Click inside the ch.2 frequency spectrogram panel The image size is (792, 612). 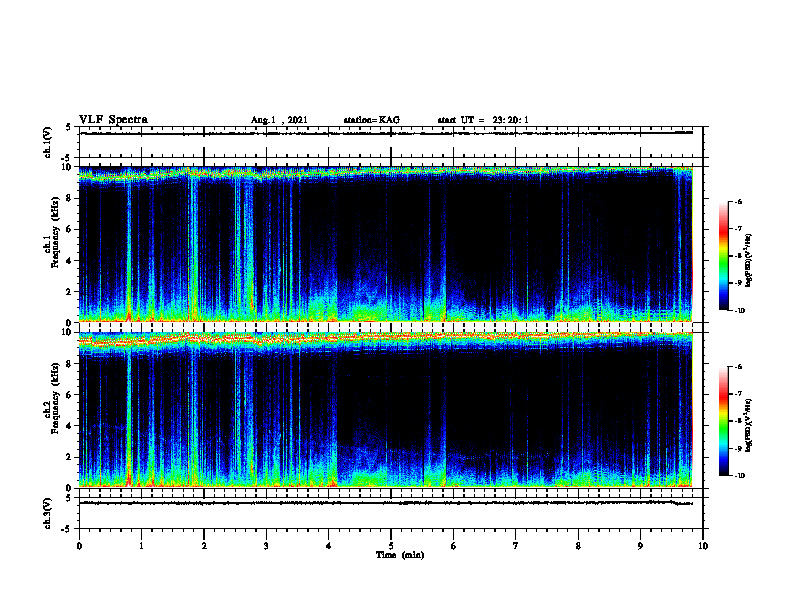[x=385, y=410]
